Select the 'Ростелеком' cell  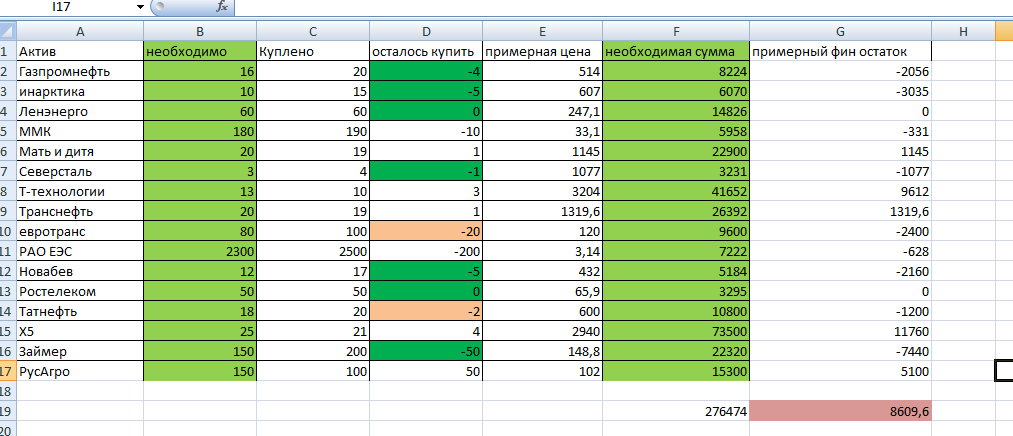79,291
